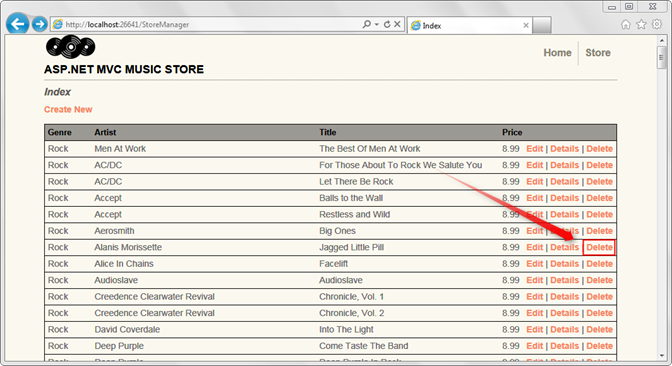Open the address bar dropdown arrow
The width and height of the screenshot is (672, 366).
point(377,24)
